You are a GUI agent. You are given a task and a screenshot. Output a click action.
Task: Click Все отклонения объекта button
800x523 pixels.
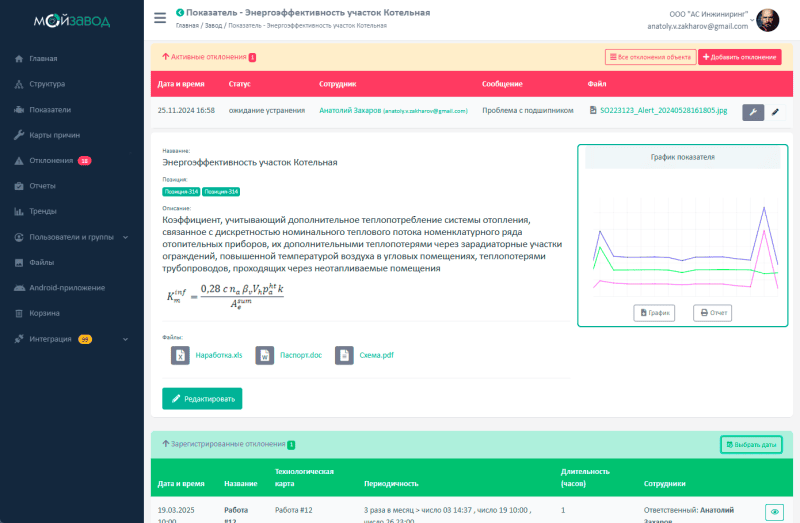coord(651,57)
